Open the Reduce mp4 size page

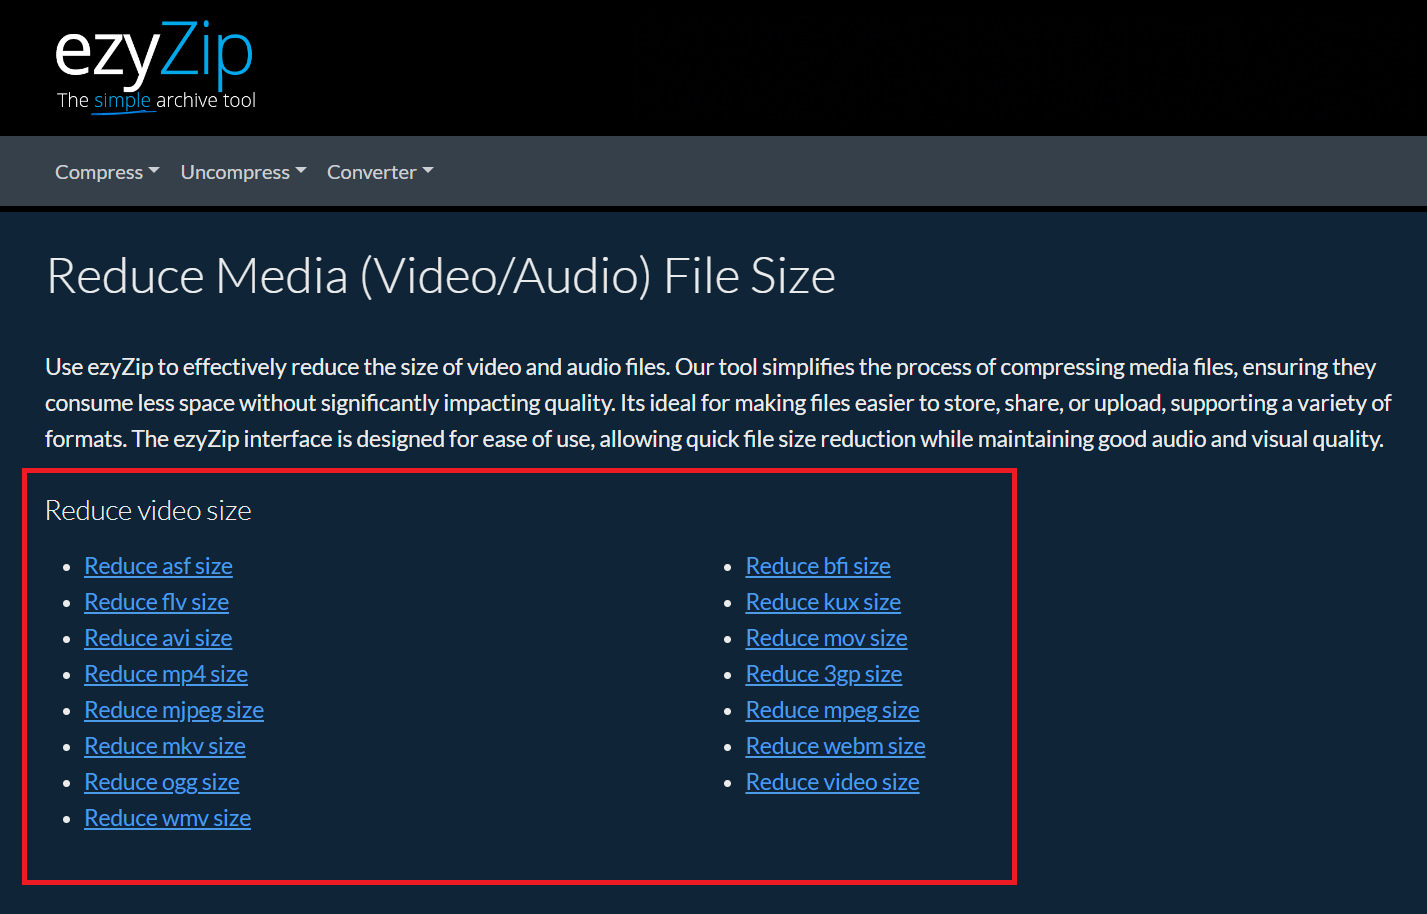(x=165, y=673)
